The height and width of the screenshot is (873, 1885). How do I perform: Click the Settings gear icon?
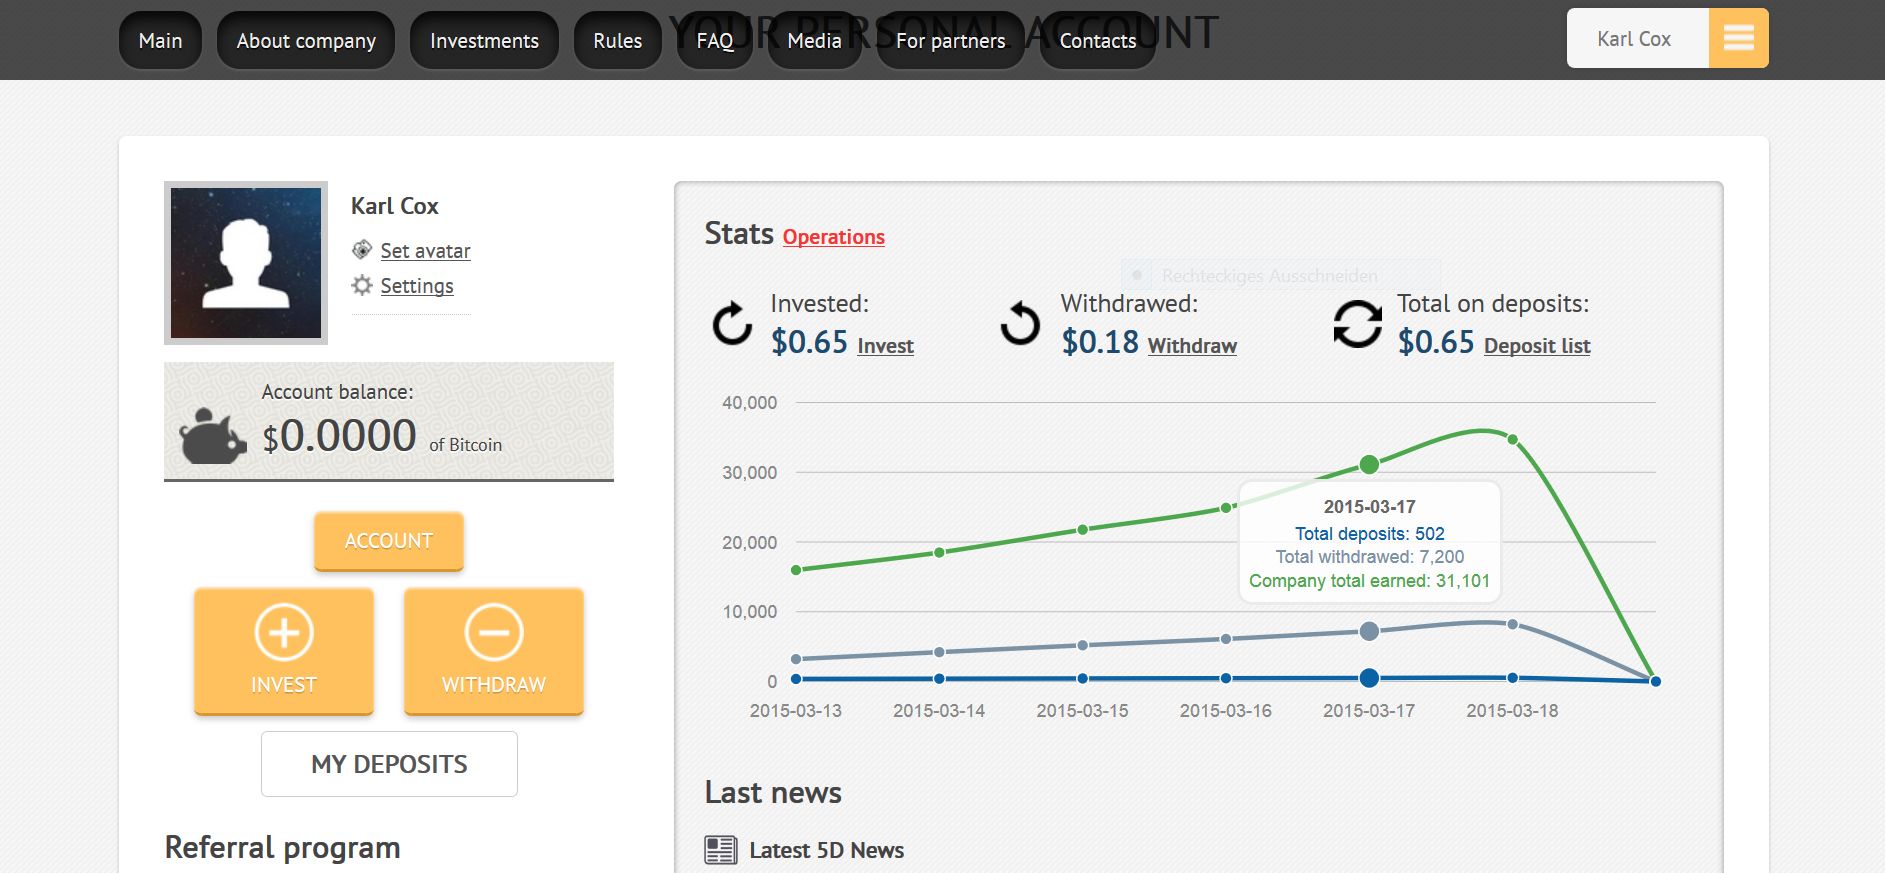(362, 285)
